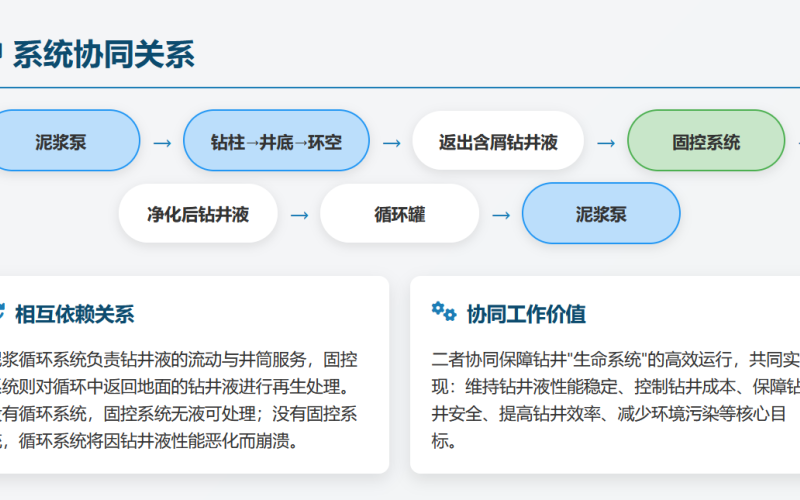Click the 相互依赖关系 card title

tap(74, 314)
